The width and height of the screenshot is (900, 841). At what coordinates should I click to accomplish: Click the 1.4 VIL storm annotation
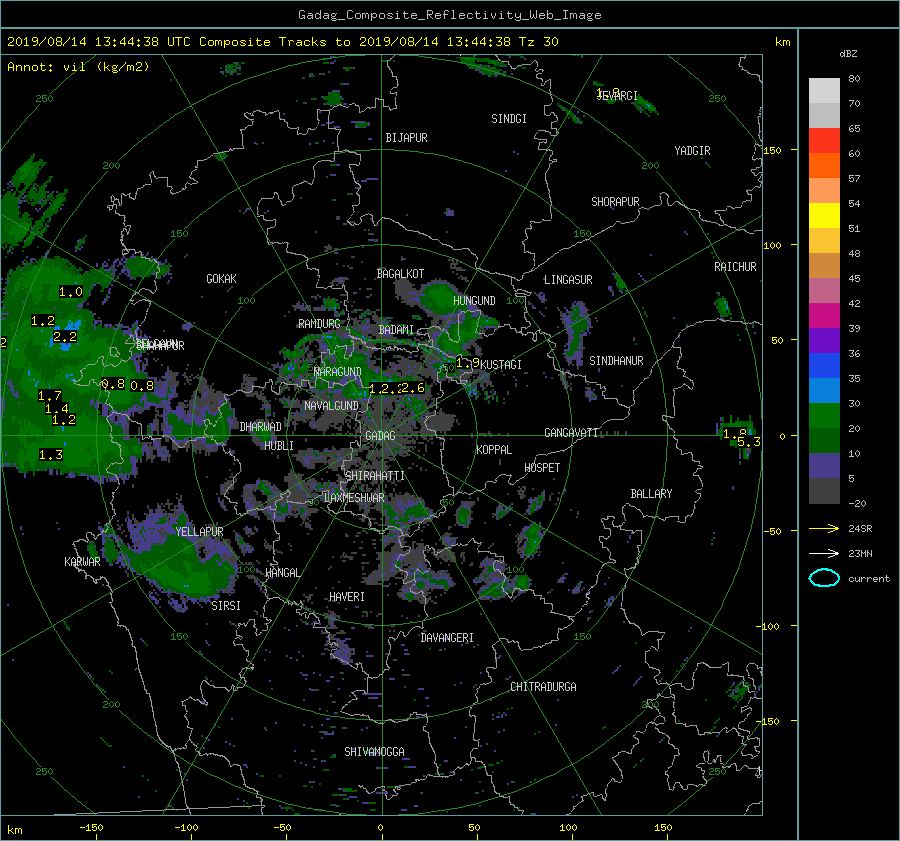(57, 408)
